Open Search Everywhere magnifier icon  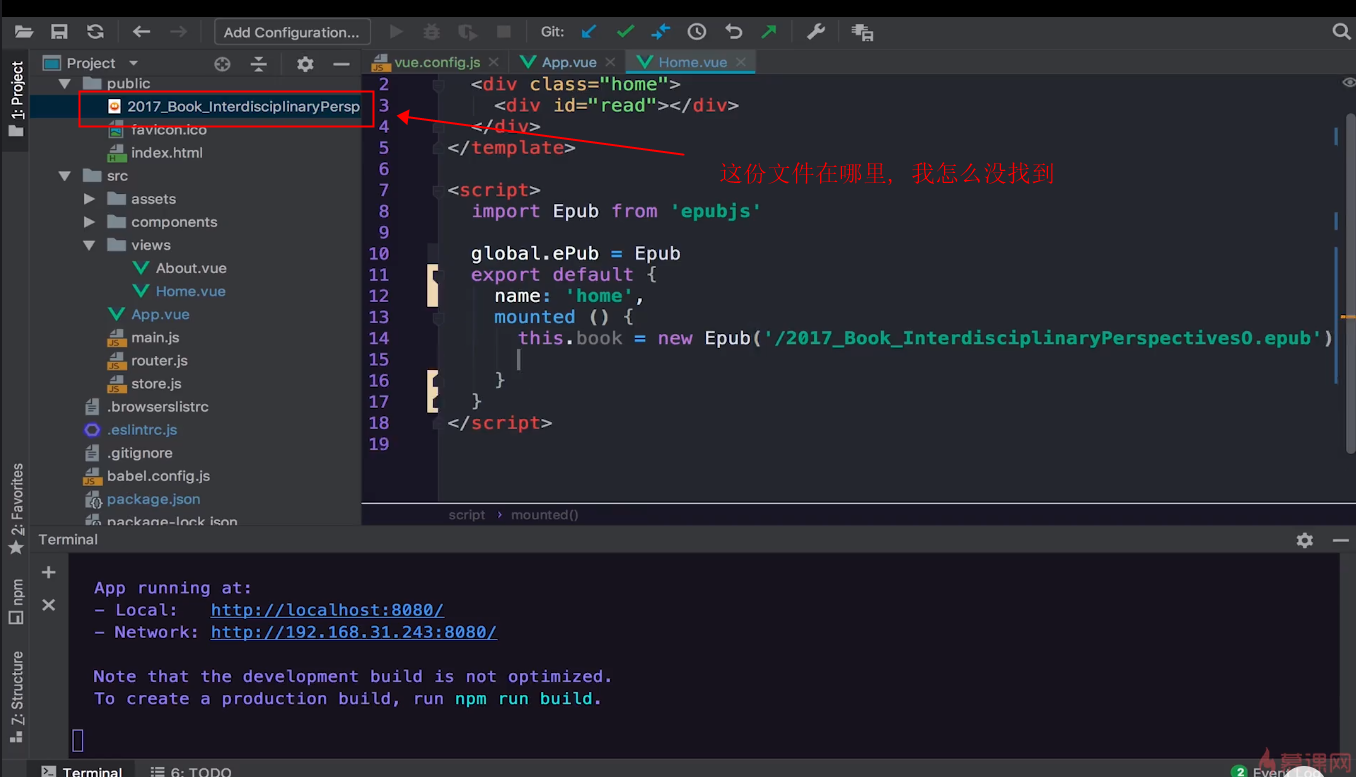[x=1342, y=32]
